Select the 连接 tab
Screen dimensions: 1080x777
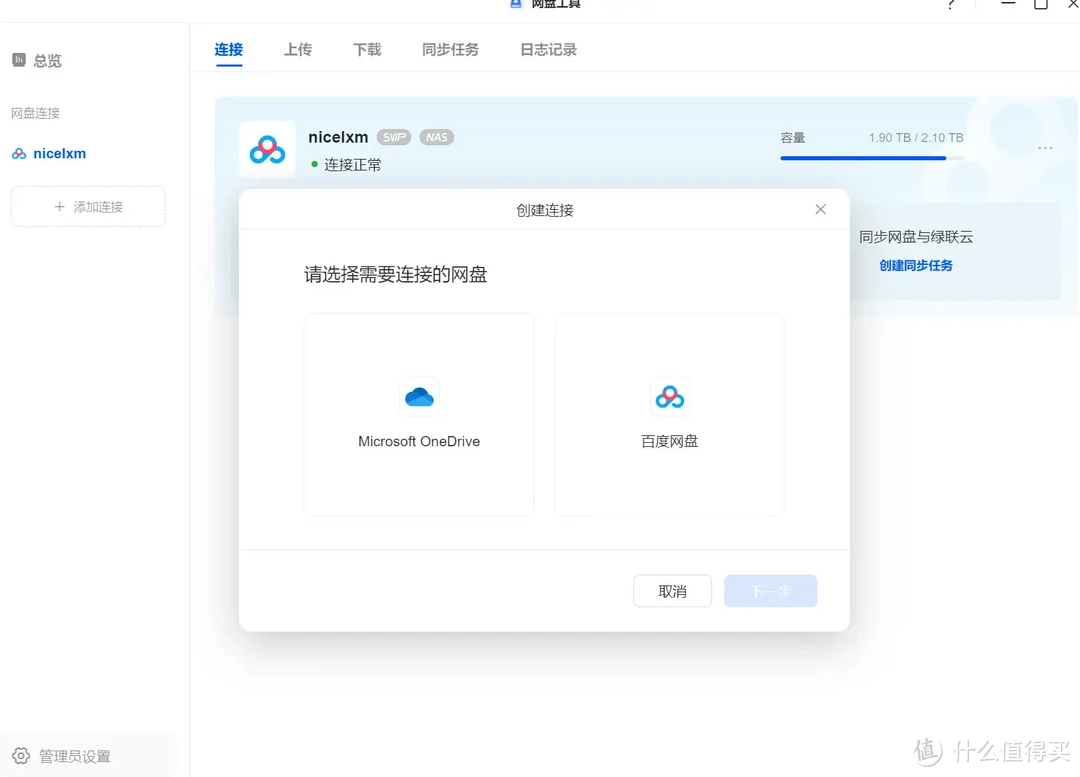(x=228, y=48)
